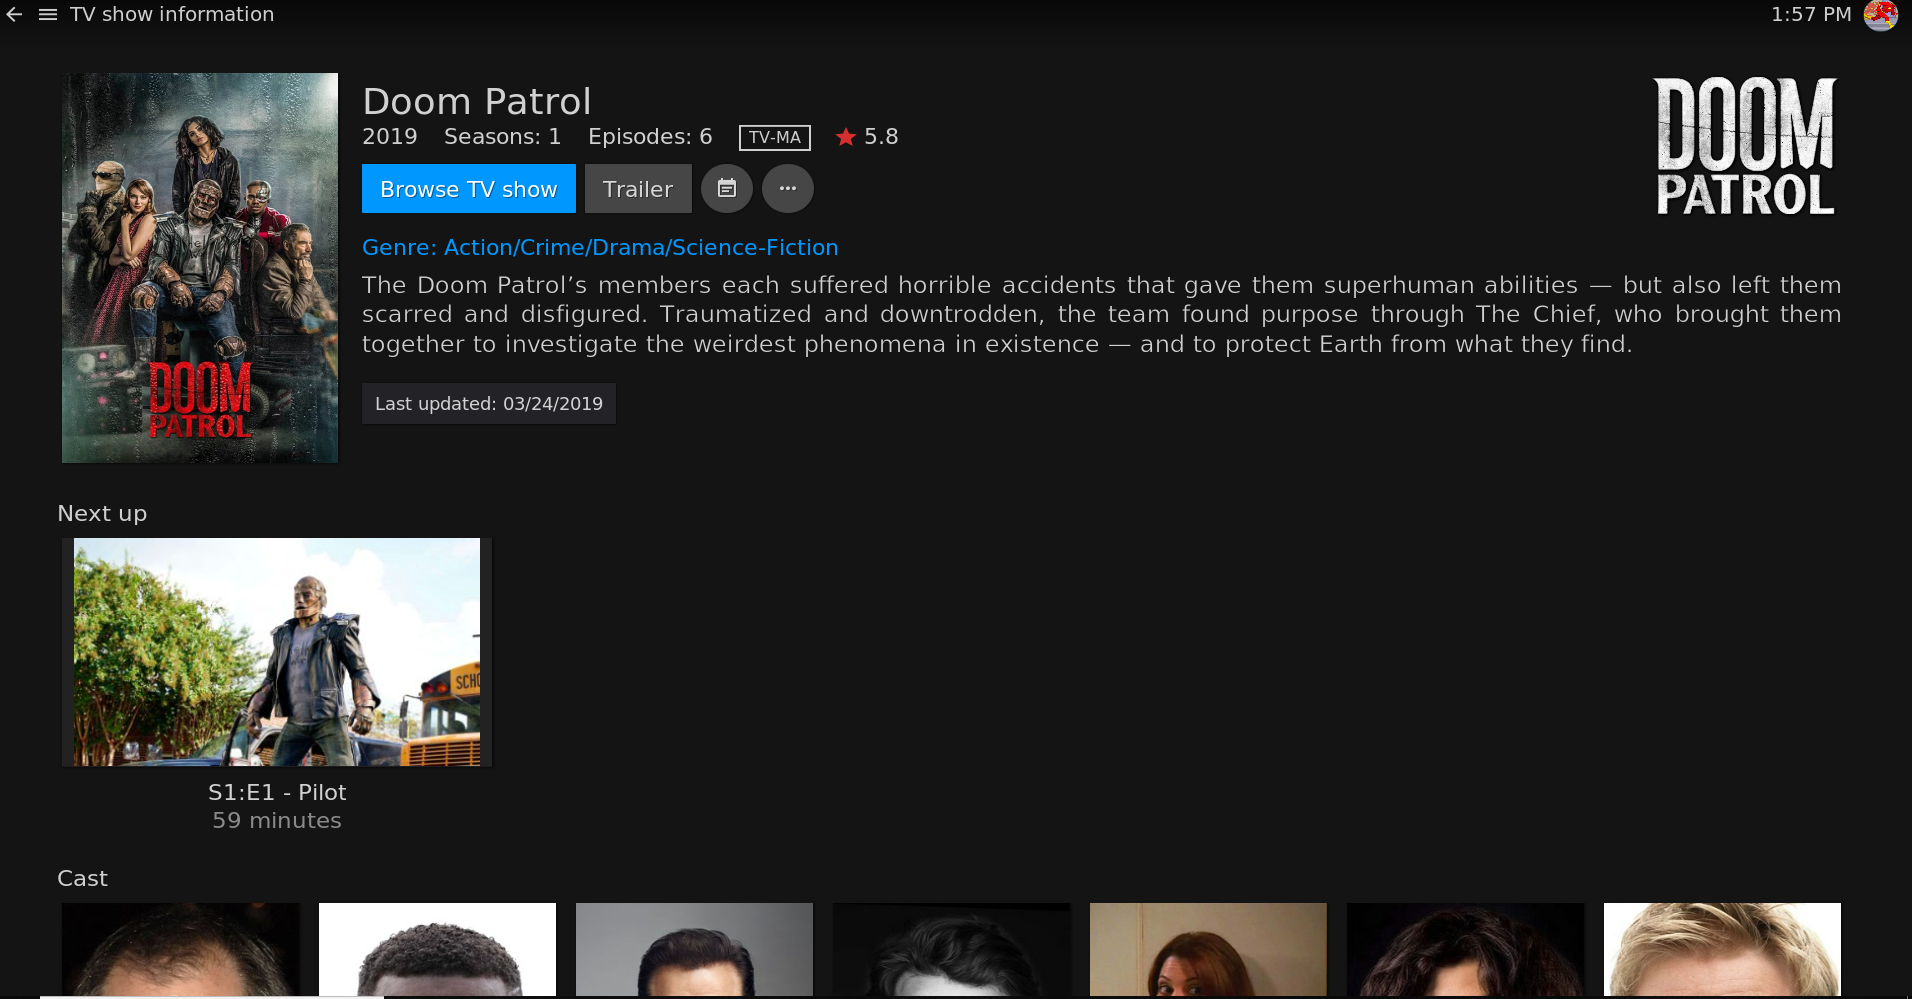Go back using the left arrow icon
Viewport: 1912px width, 999px height.
pos(14,15)
